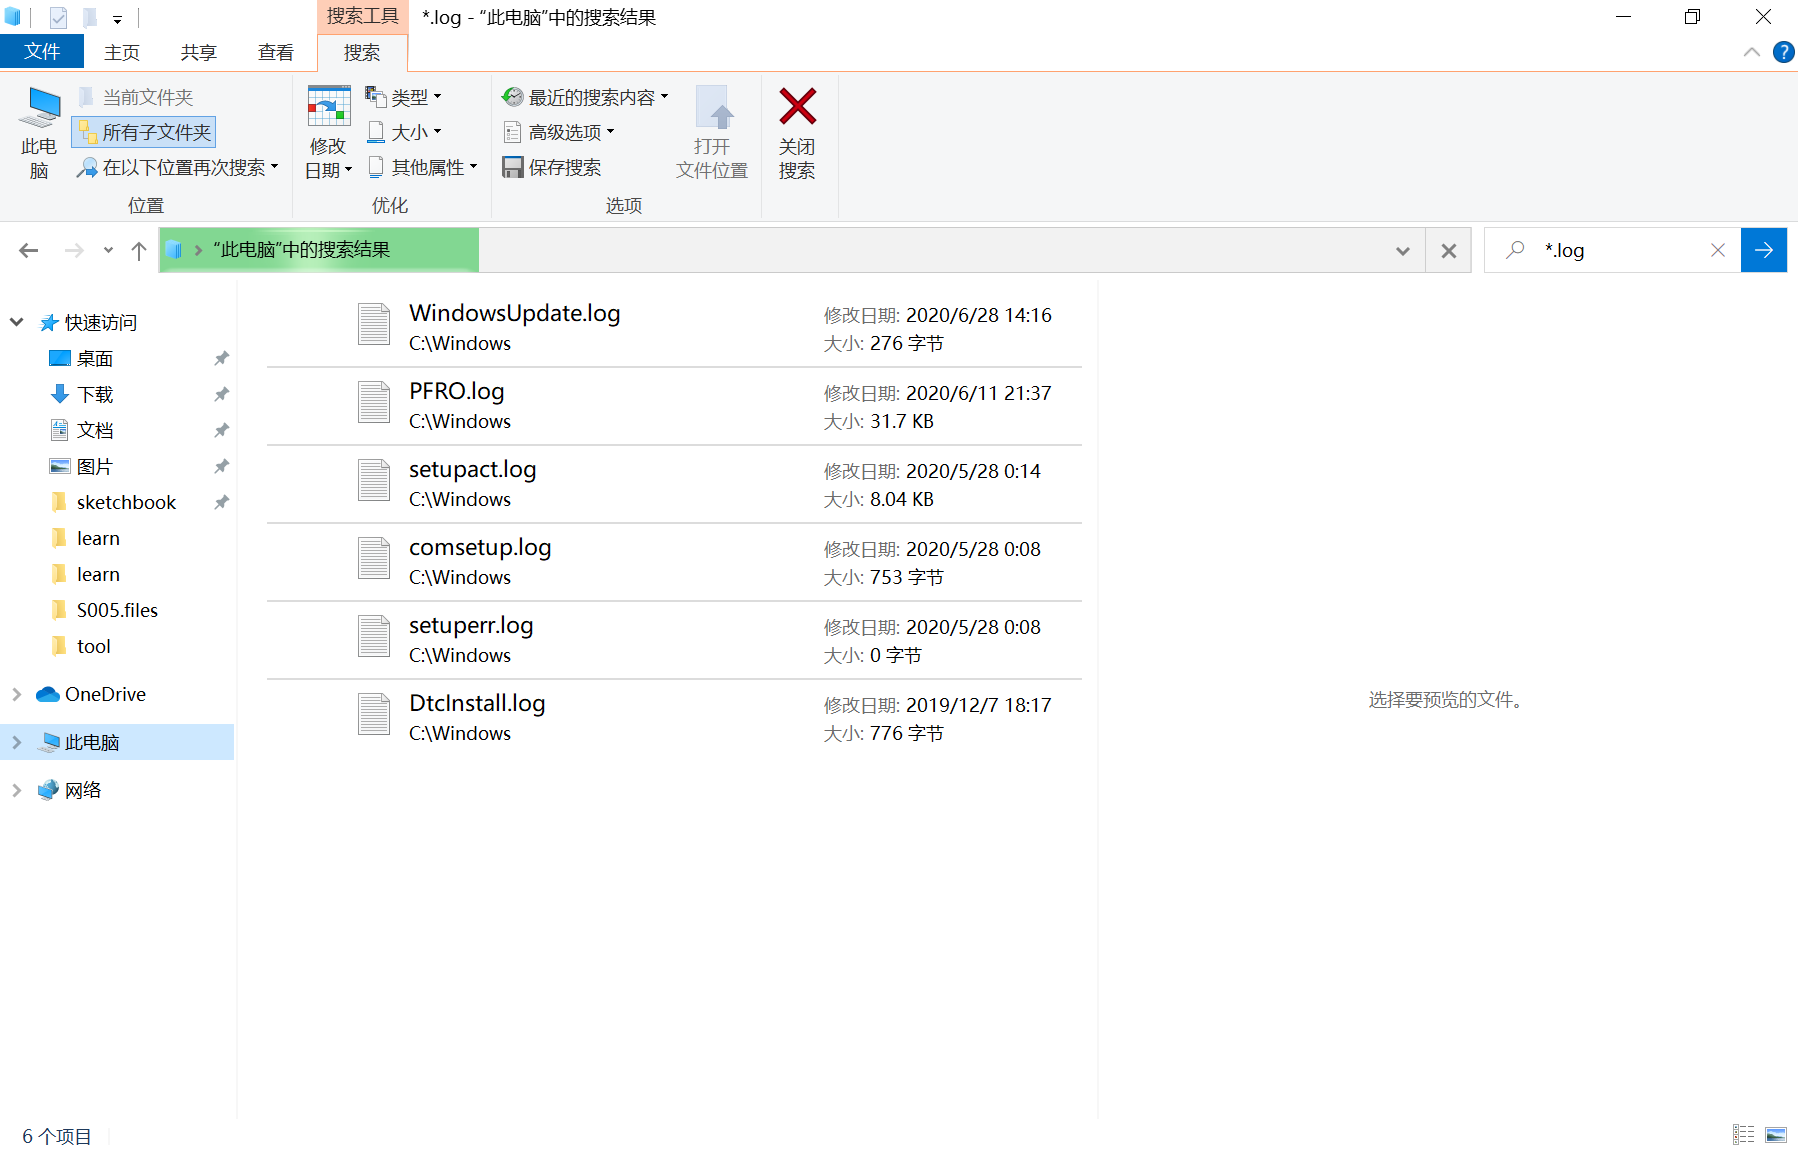Open the Date Modified calendar filter
1798x1151 pixels.
328,108
